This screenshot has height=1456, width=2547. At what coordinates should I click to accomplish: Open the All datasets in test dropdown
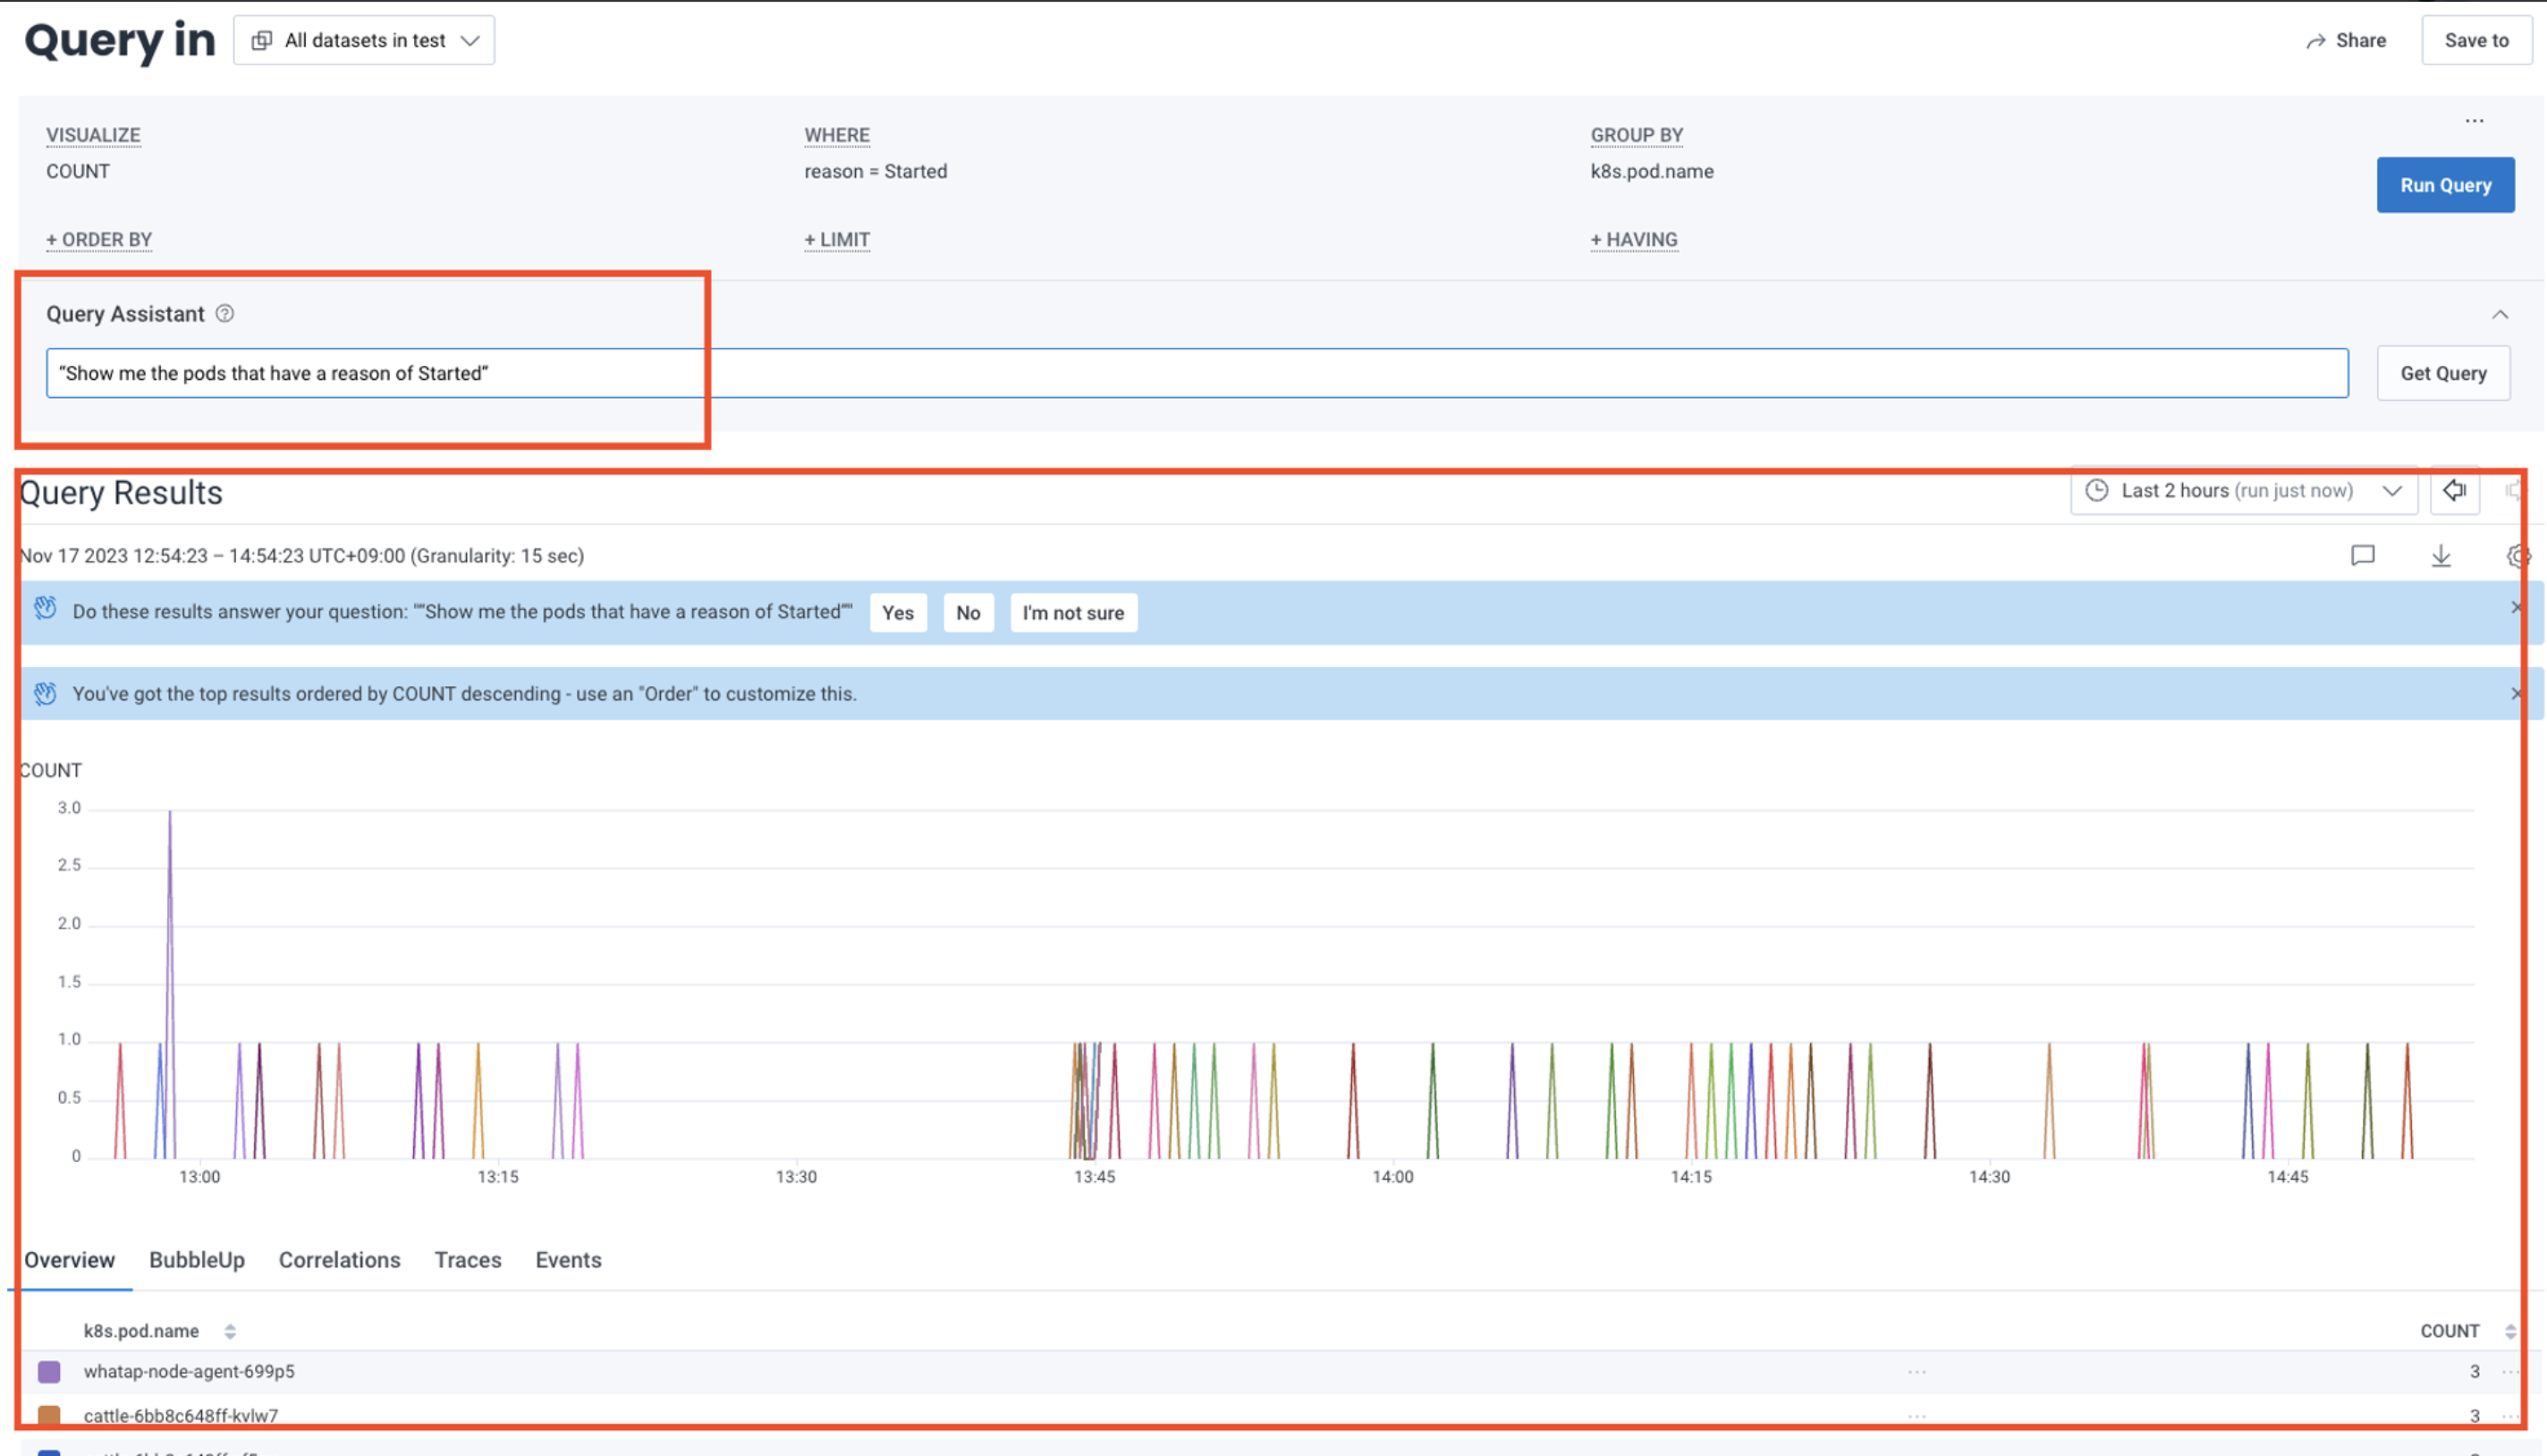tap(364, 41)
